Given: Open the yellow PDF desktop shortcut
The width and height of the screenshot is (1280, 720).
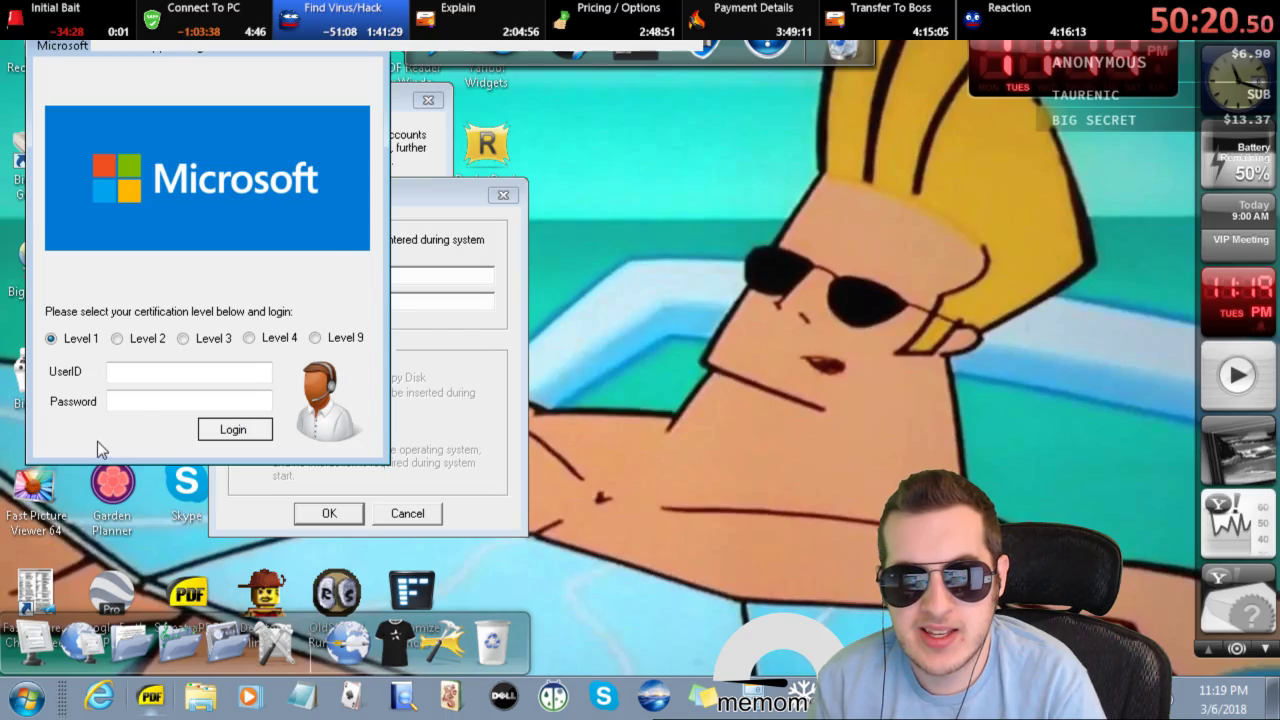Looking at the screenshot, I should pos(188,593).
